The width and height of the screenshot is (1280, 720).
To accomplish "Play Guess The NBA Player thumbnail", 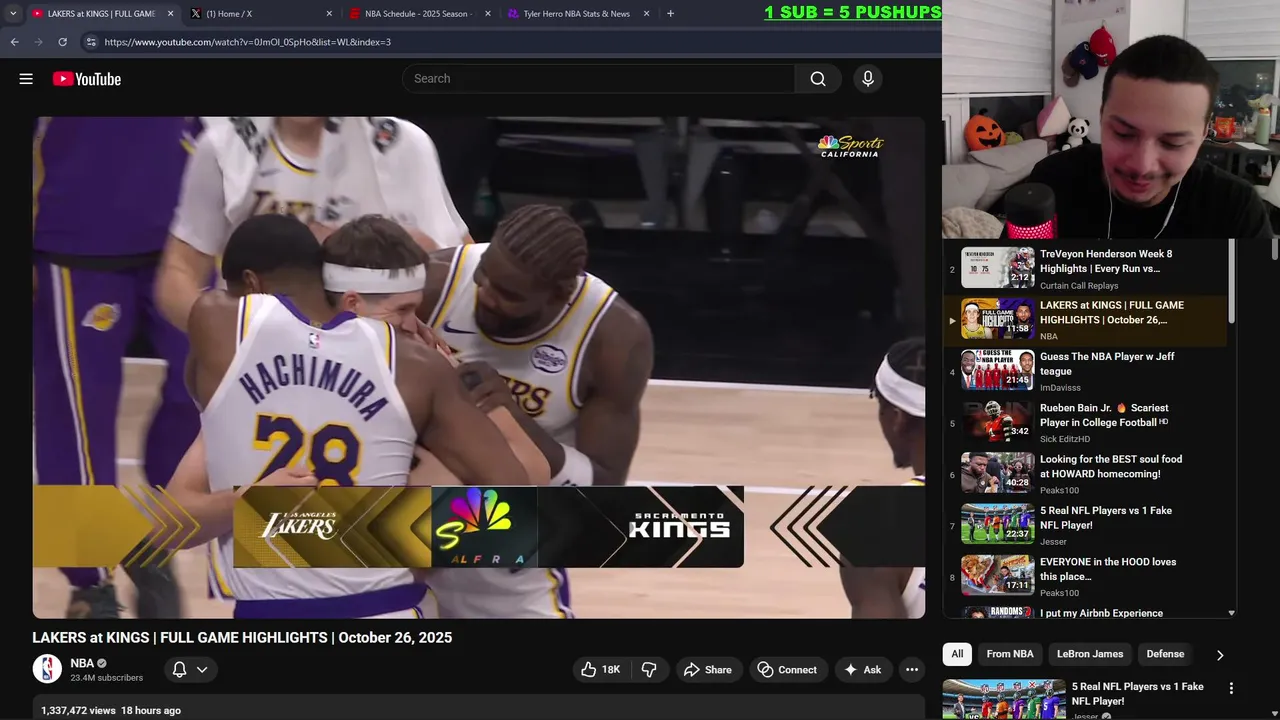I will click(x=998, y=370).
